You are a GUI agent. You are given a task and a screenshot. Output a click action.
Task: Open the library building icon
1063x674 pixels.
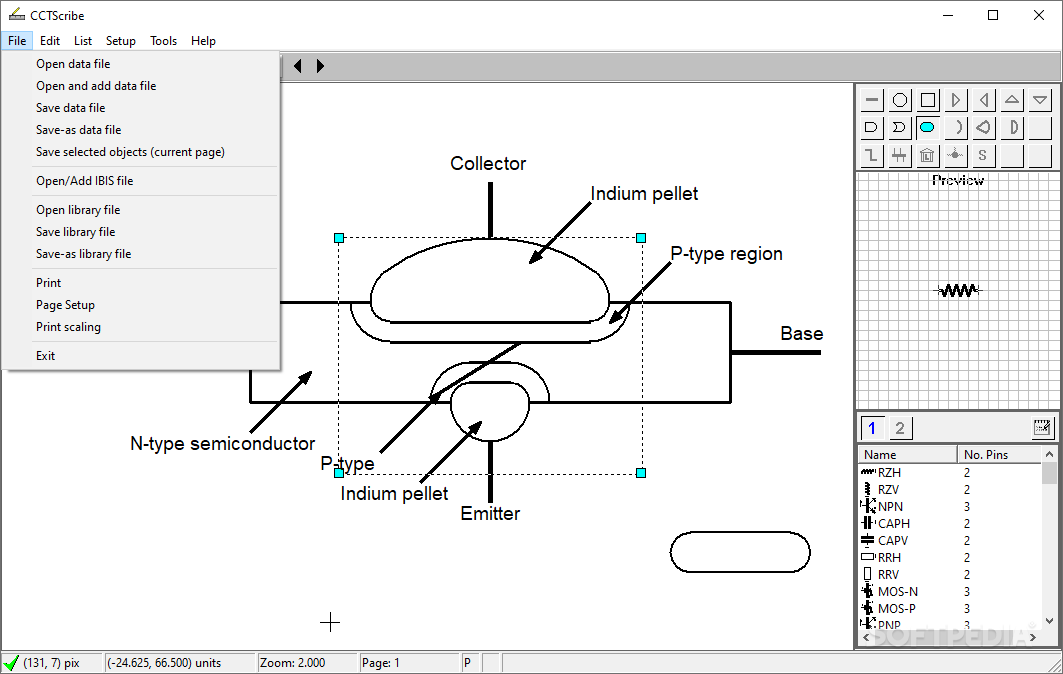click(x=927, y=155)
